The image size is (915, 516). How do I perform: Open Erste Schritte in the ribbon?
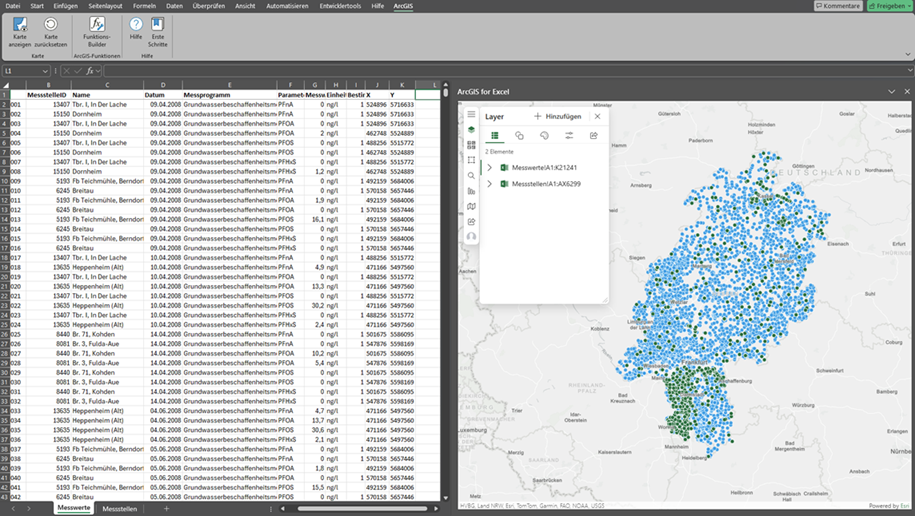pyautogui.click(x=158, y=32)
